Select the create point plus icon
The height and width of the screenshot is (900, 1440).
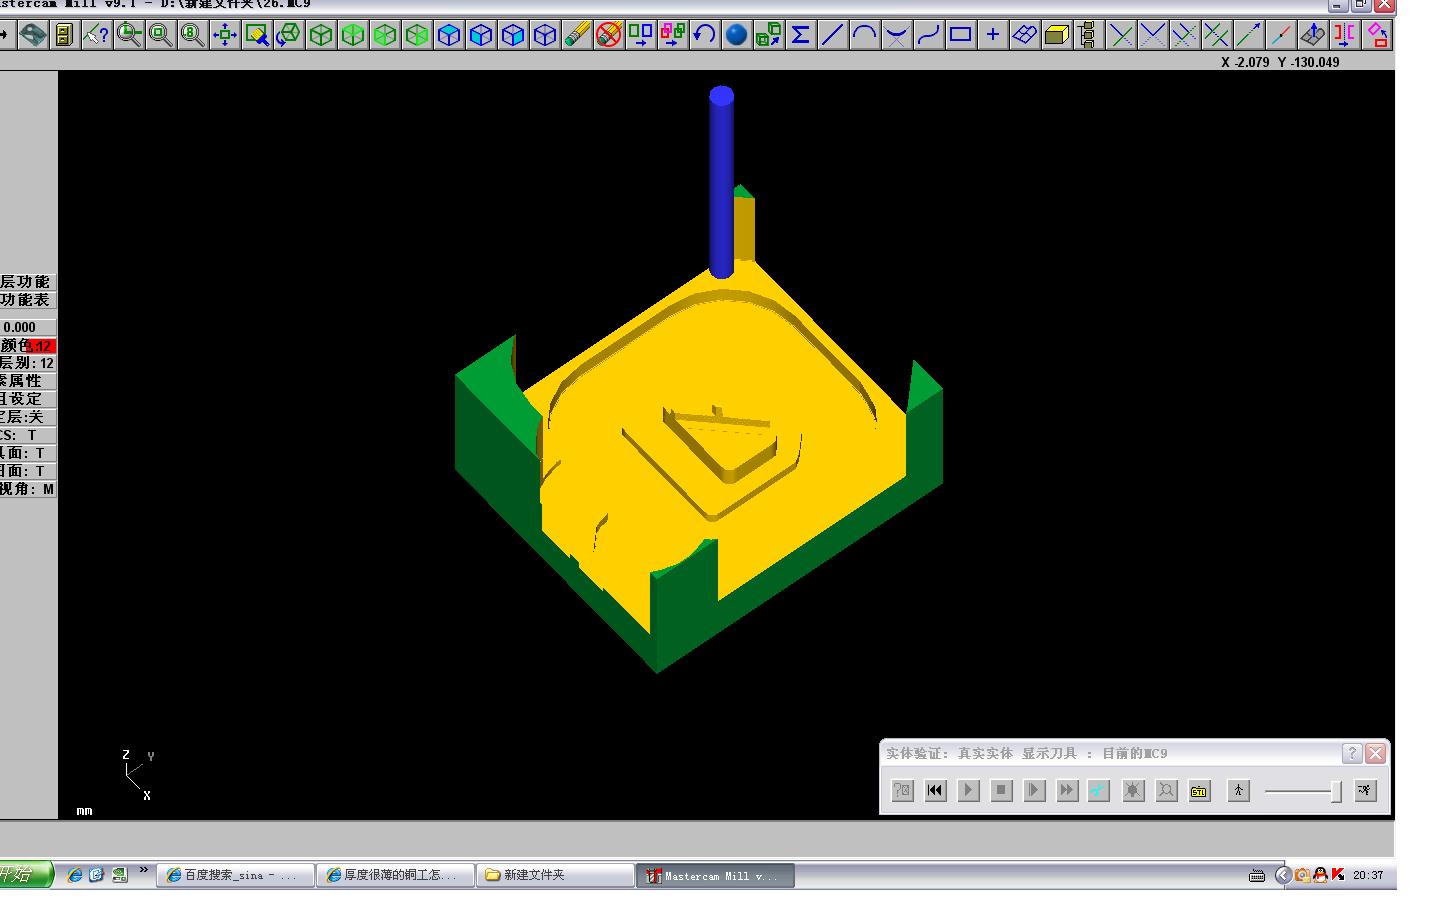(993, 35)
